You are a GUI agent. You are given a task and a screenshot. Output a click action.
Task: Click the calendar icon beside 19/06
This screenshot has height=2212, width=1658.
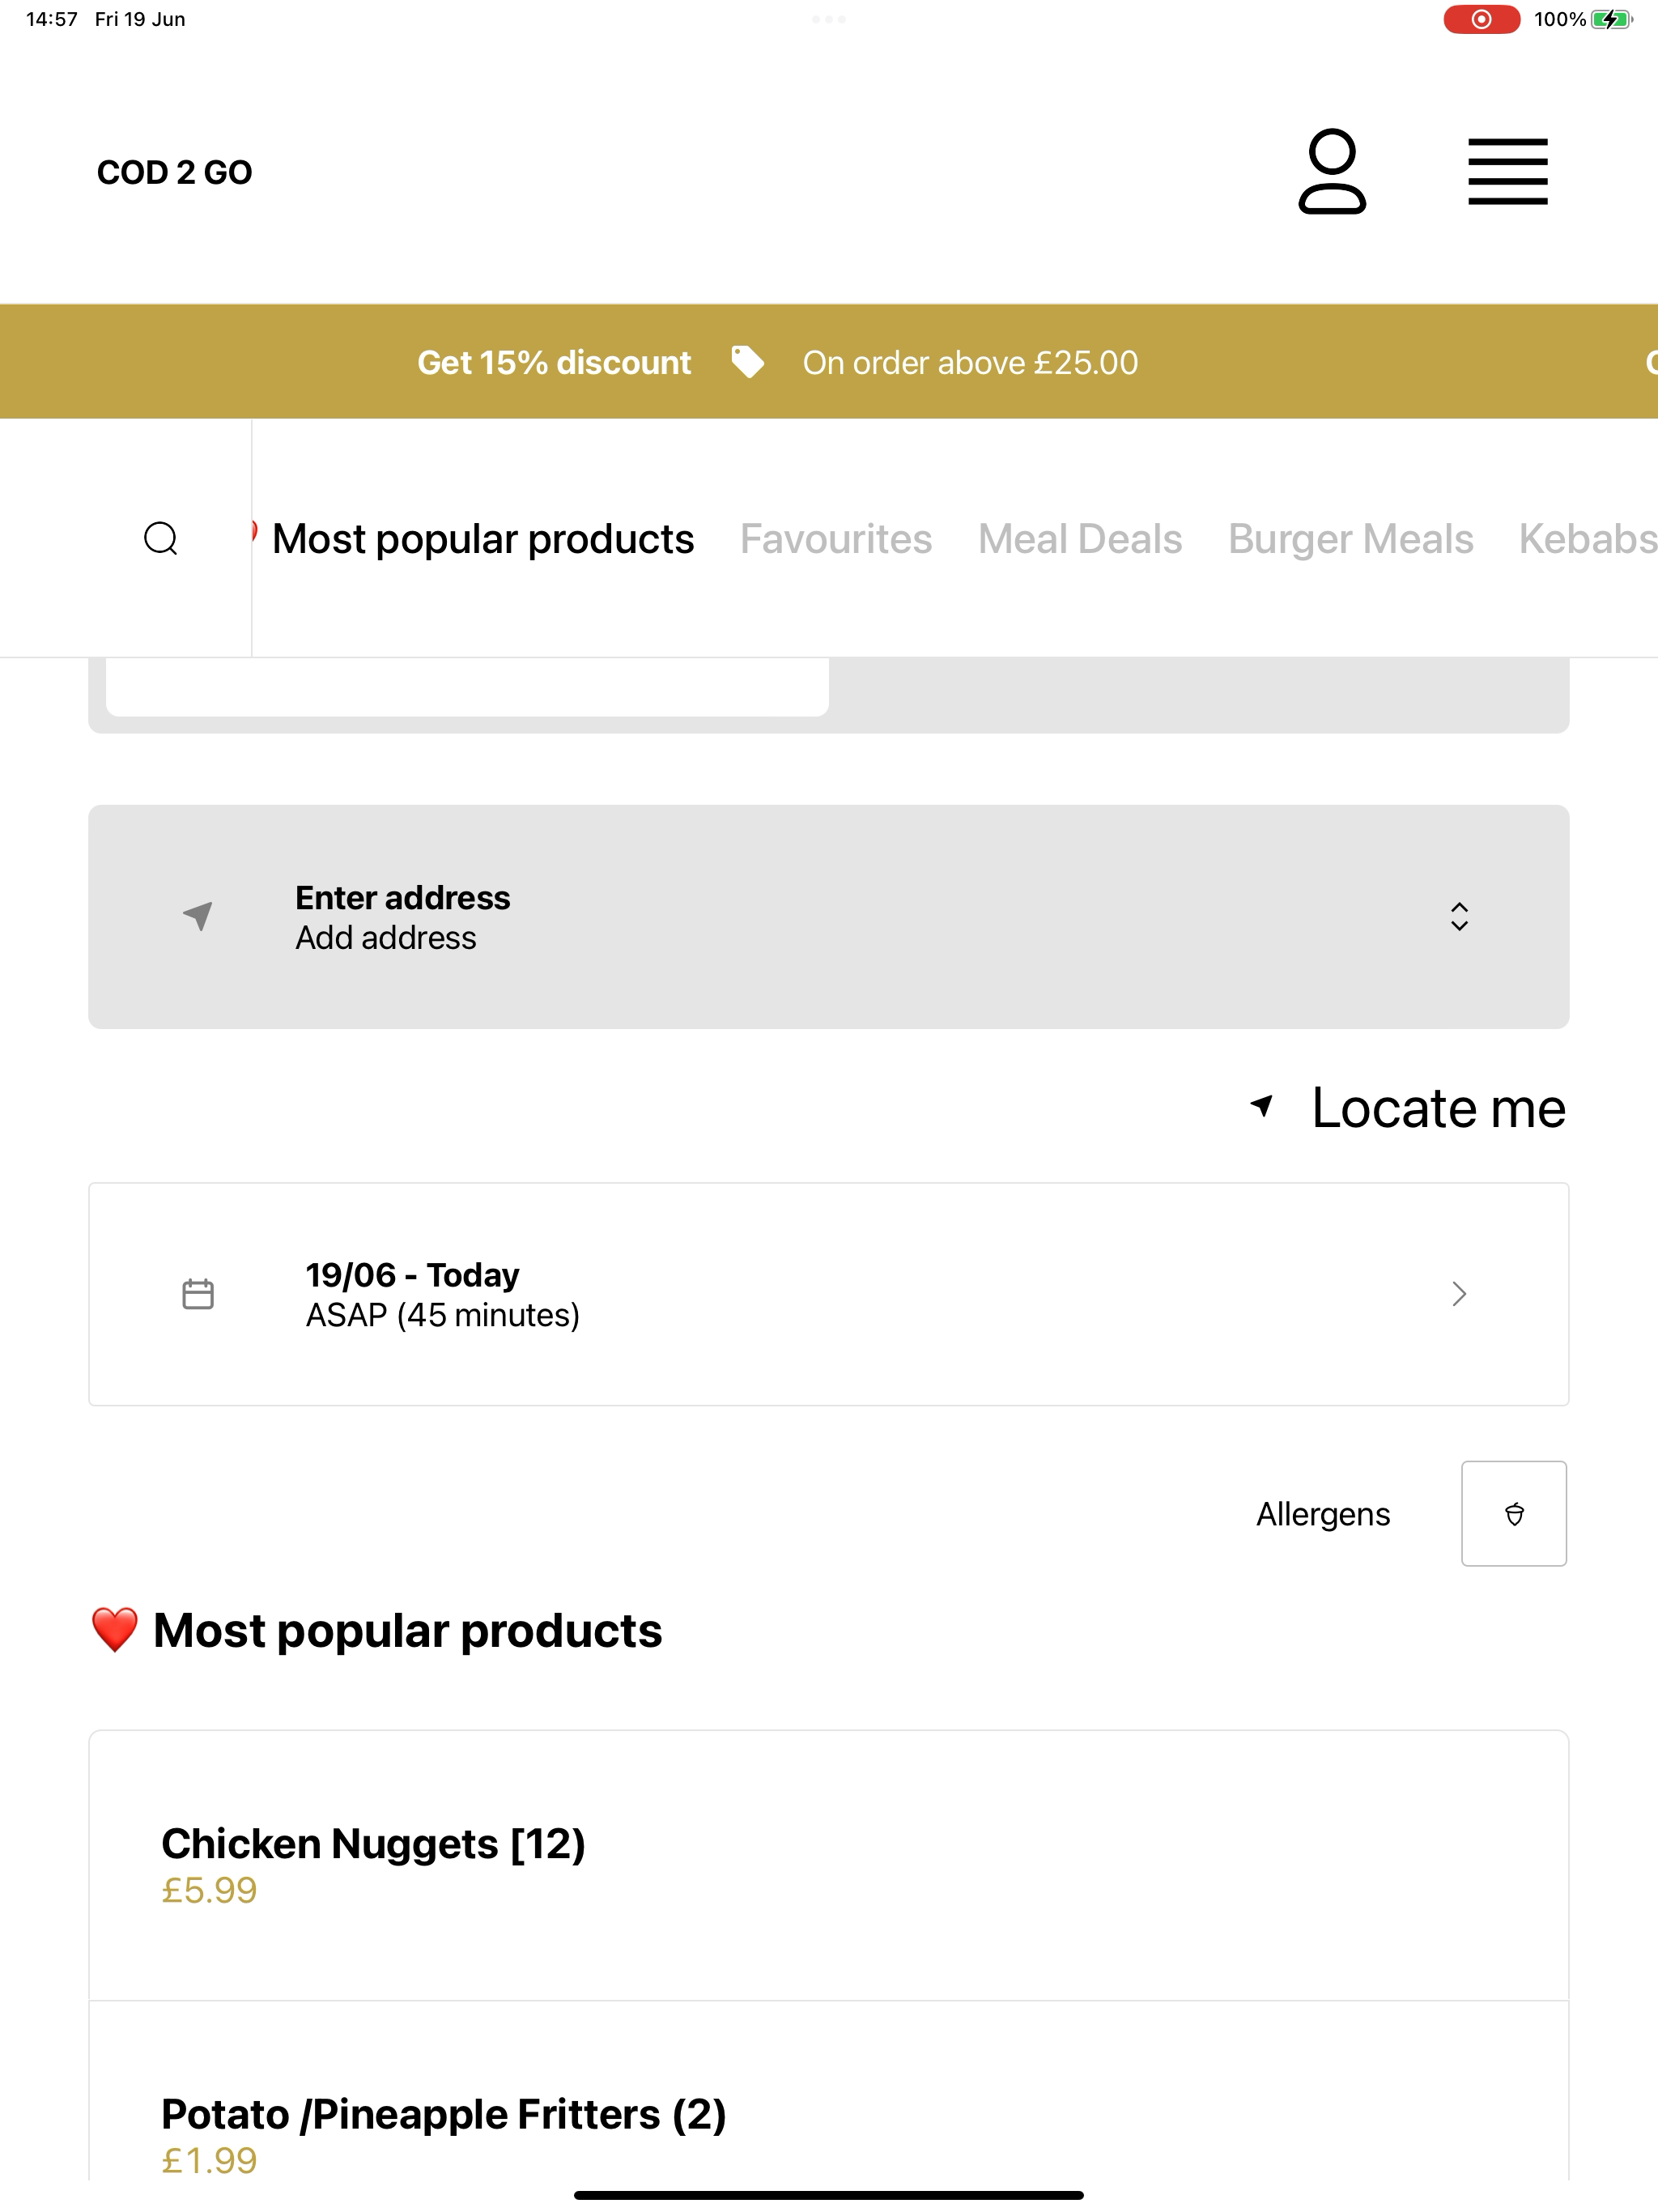[198, 1294]
